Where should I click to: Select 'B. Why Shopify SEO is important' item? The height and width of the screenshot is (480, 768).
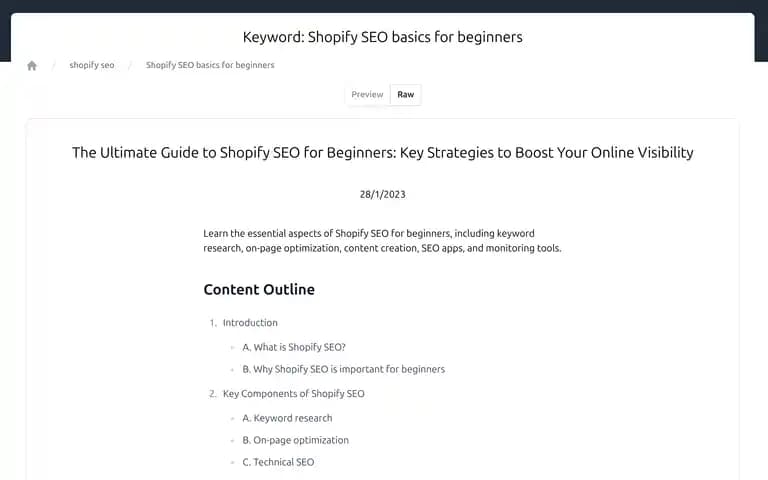[x=344, y=369]
